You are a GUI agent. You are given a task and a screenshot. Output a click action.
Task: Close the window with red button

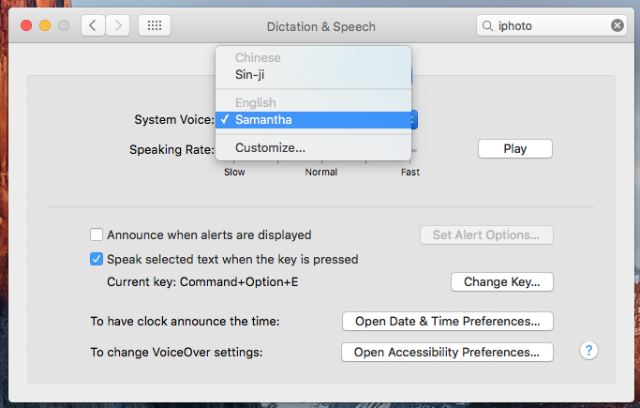coord(26,25)
